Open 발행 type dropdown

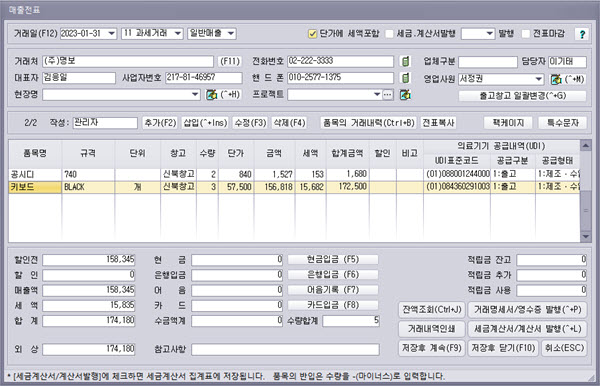point(489,34)
